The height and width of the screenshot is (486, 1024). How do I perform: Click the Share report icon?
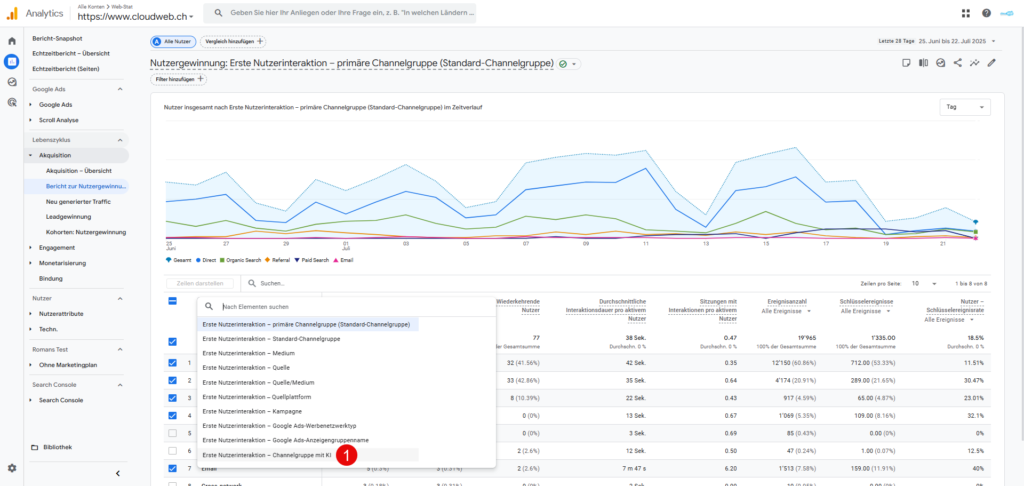coord(957,63)
